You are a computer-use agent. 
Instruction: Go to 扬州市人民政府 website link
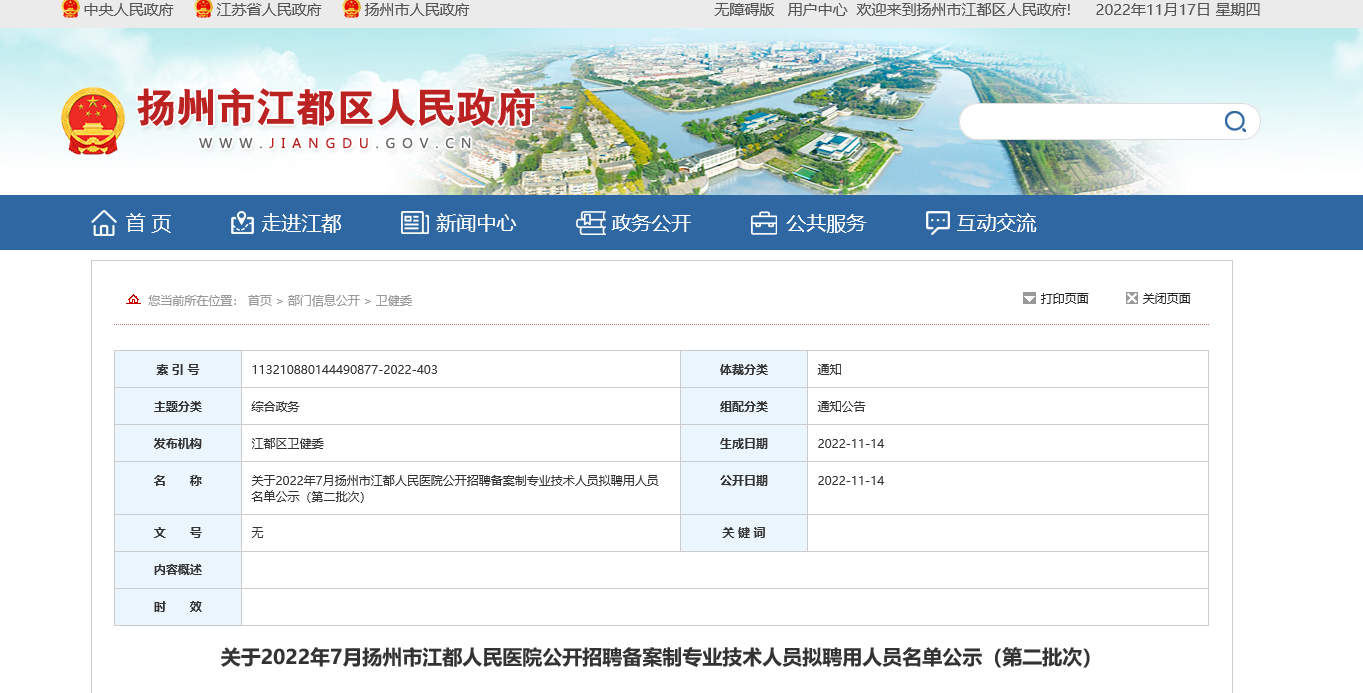tap(416, 10)
